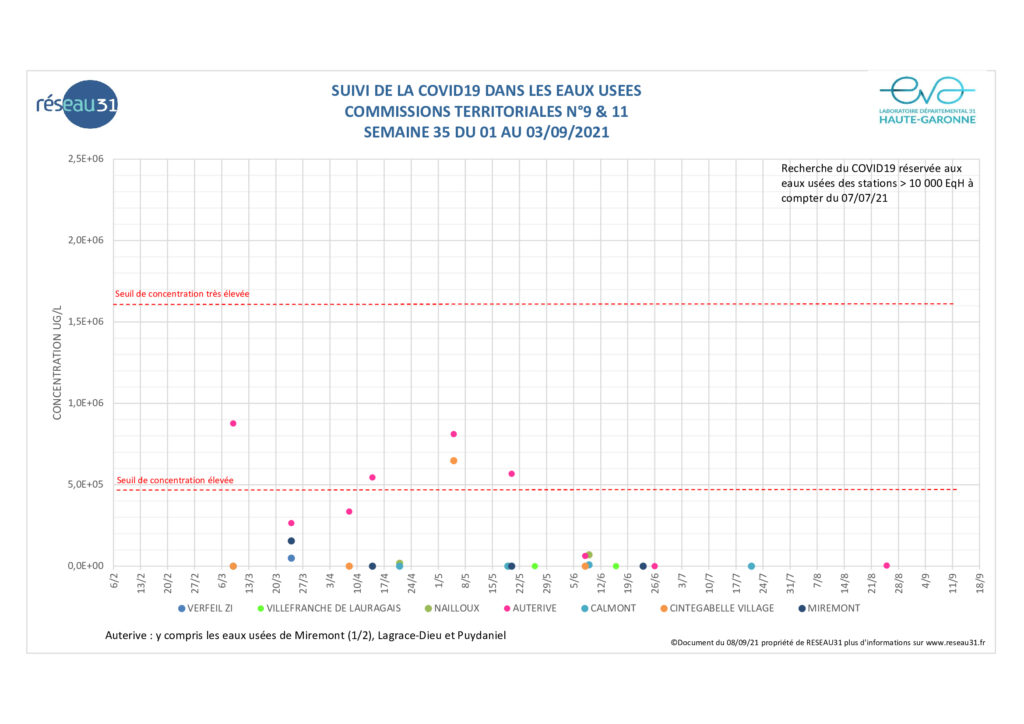Click the 6/3 date on the x-axis
This screenshot has width=1024, height=724.
(223, 581)
